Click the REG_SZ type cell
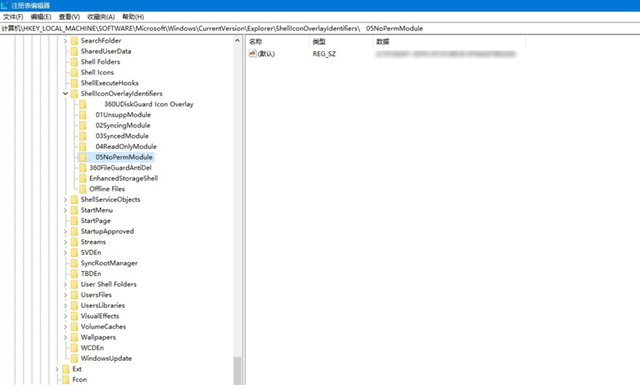 pyautogui.click(x=324, y=54)
